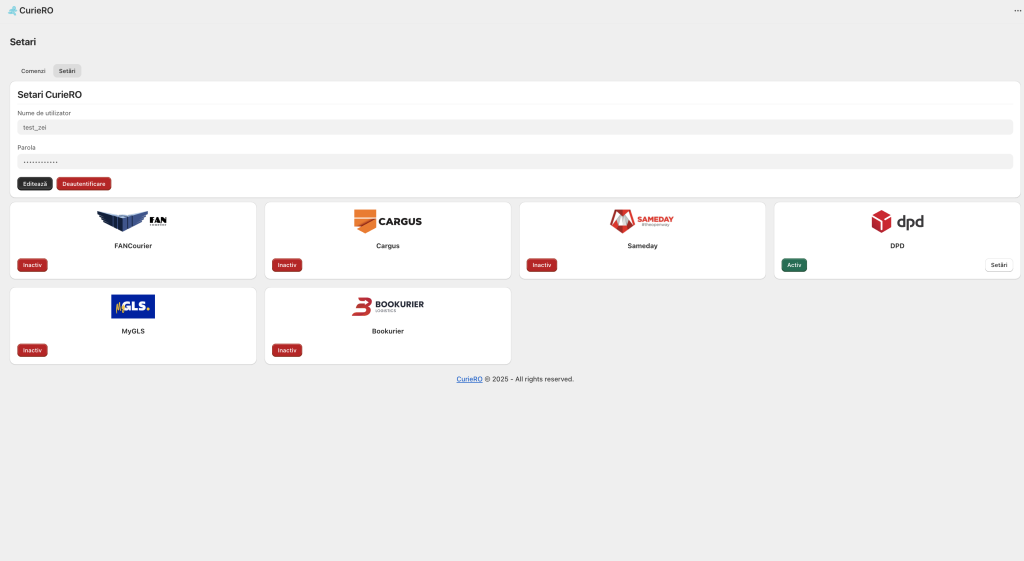
Task: Click the Nume de utilizator label
Action: [x=44, y=113]
